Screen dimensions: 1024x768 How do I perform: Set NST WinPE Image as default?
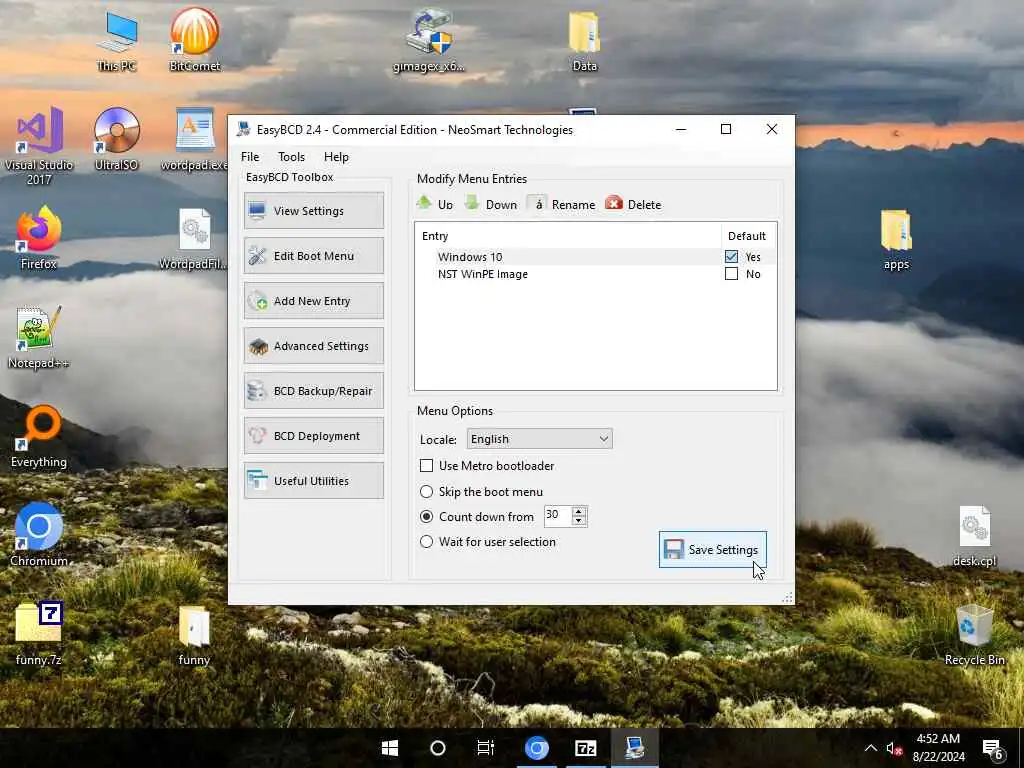731,274
